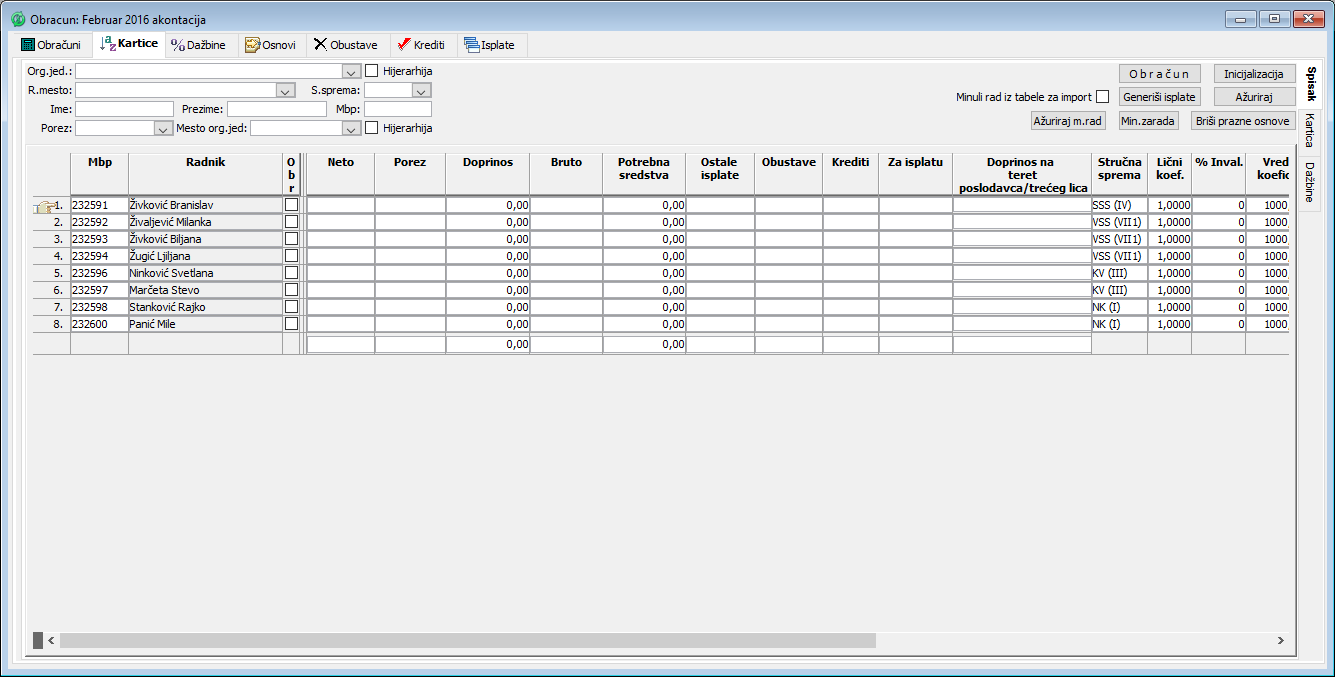Expand the Org.jed. dropdown list
Viewport: 1335px width, 677px height.
click(x=351, y=72)
